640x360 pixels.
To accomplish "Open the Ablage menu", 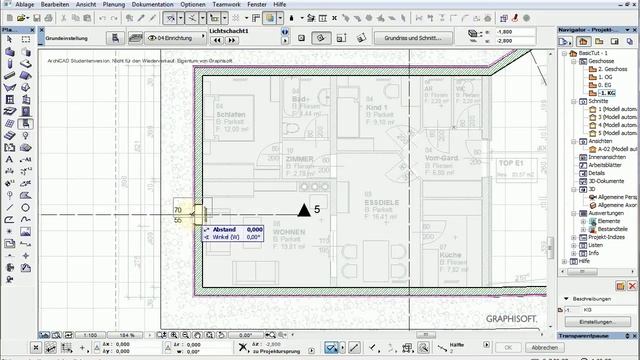I will [x=24, y=4].
